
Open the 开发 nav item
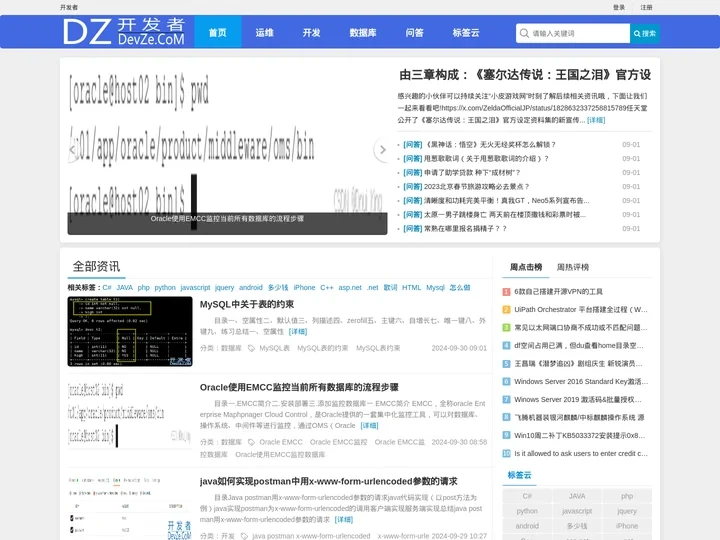[311, 33]
